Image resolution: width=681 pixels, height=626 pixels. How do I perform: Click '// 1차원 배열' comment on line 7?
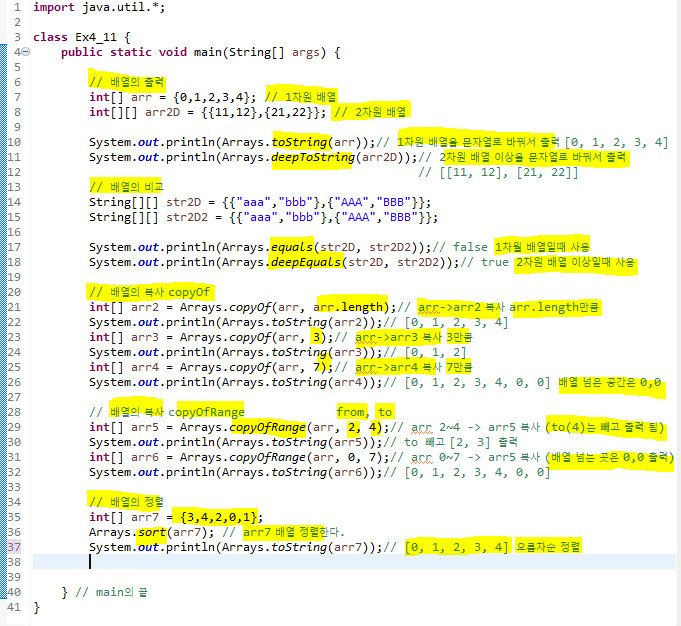click(301, 97)
